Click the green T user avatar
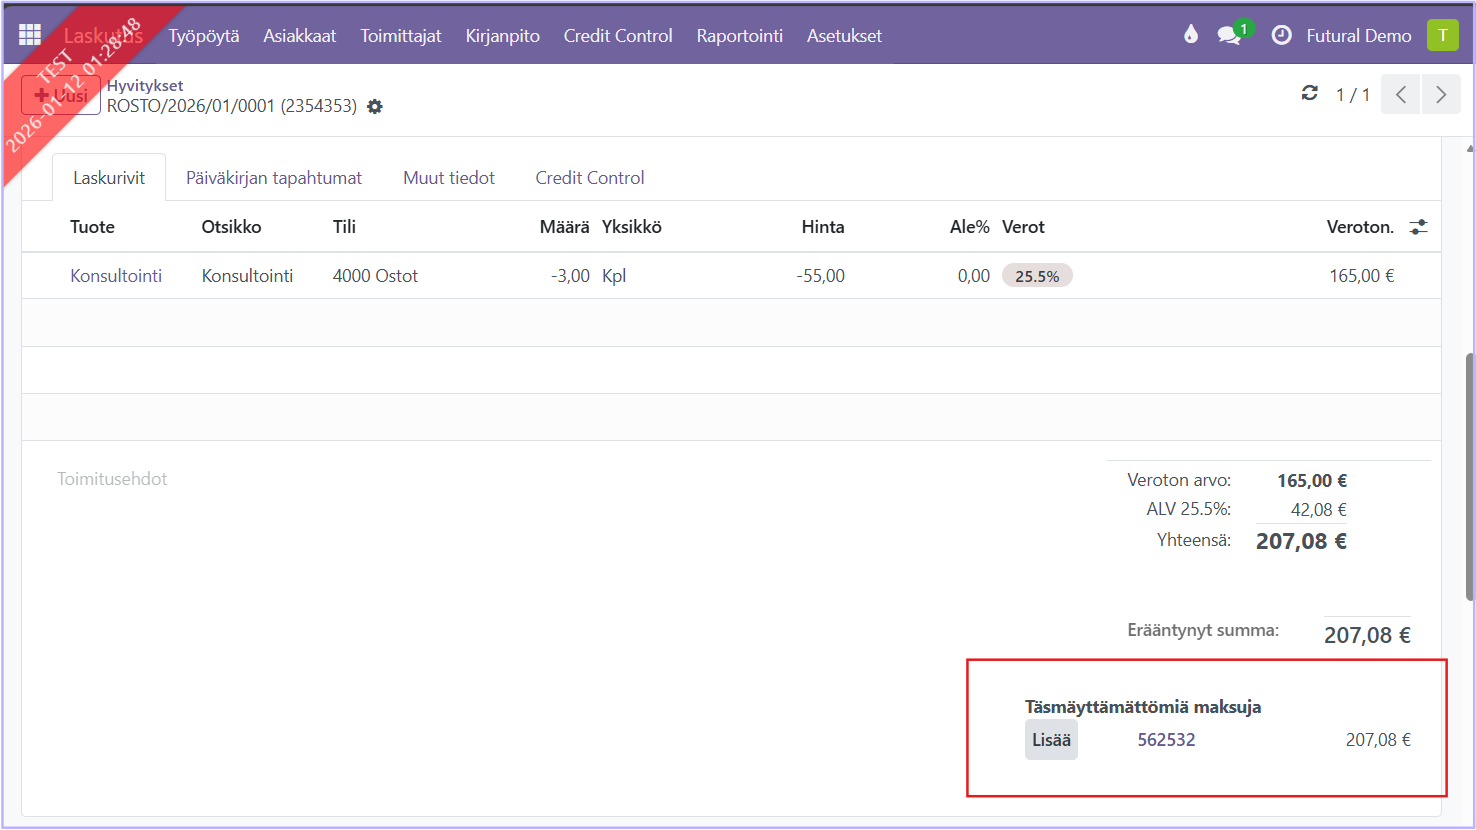 1442,35
